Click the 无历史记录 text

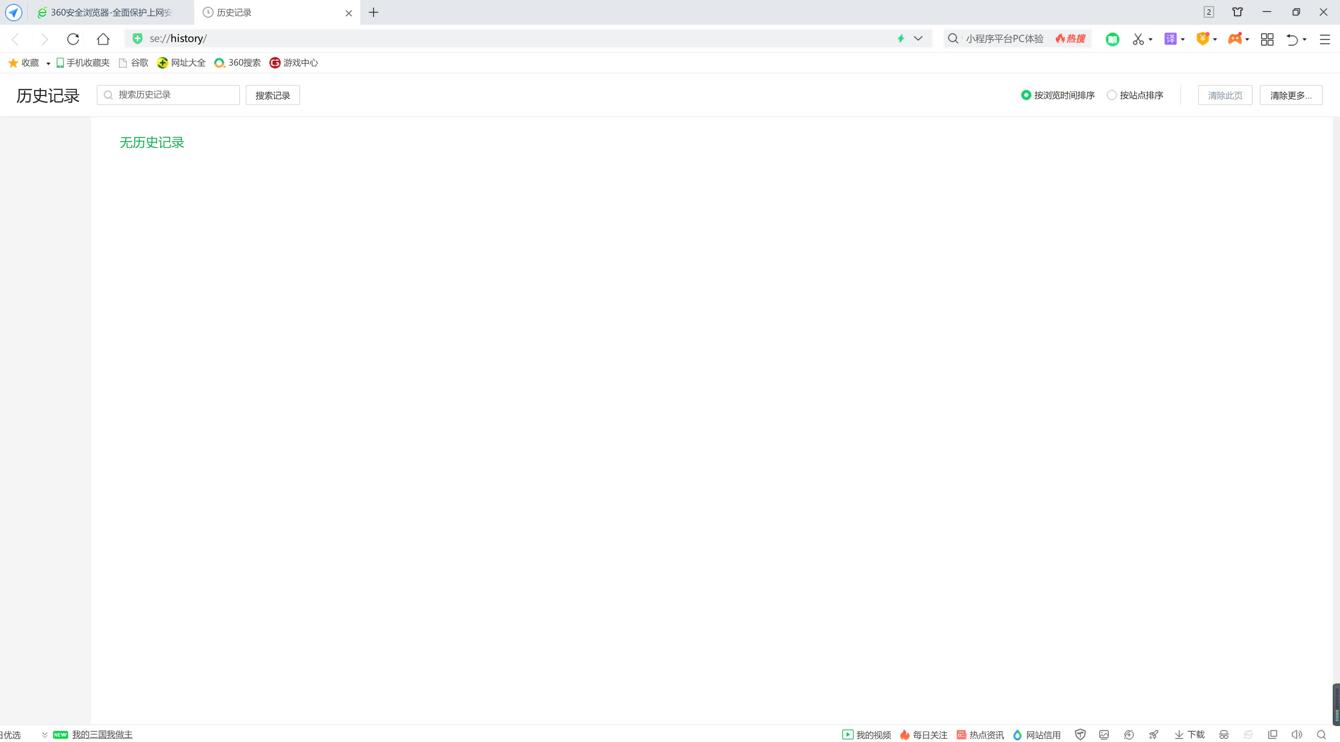coord(152,143)
